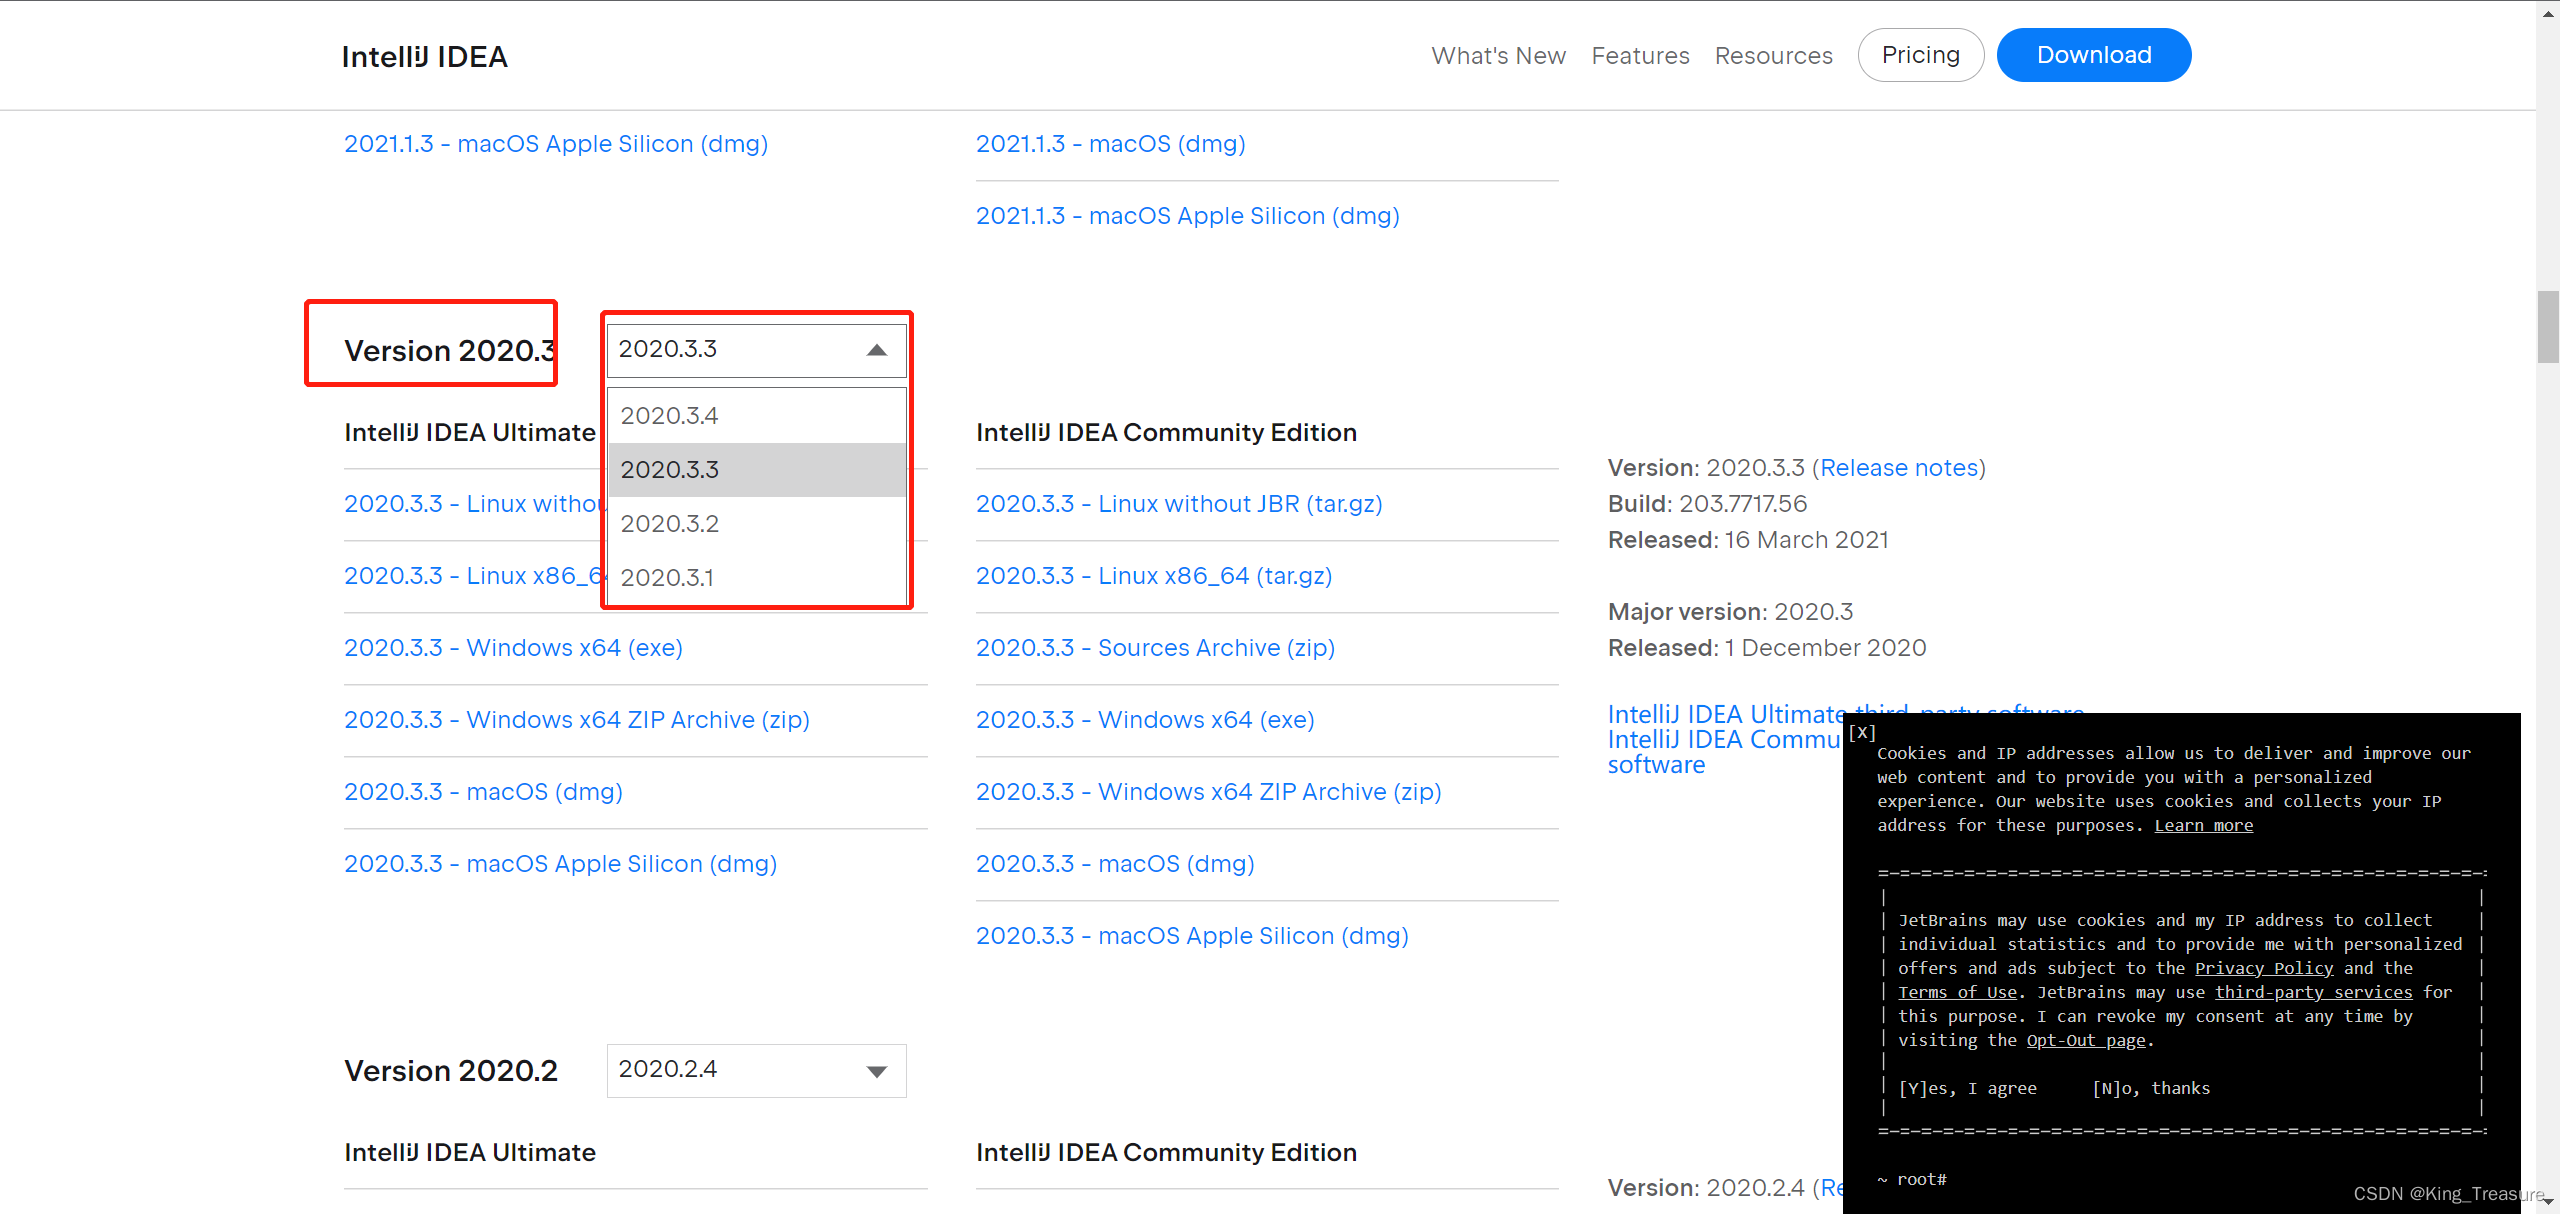This screenshot has width=2560, height=1214.
Task: Click the page vertical scrollbar thumb
Action: 2548,327
